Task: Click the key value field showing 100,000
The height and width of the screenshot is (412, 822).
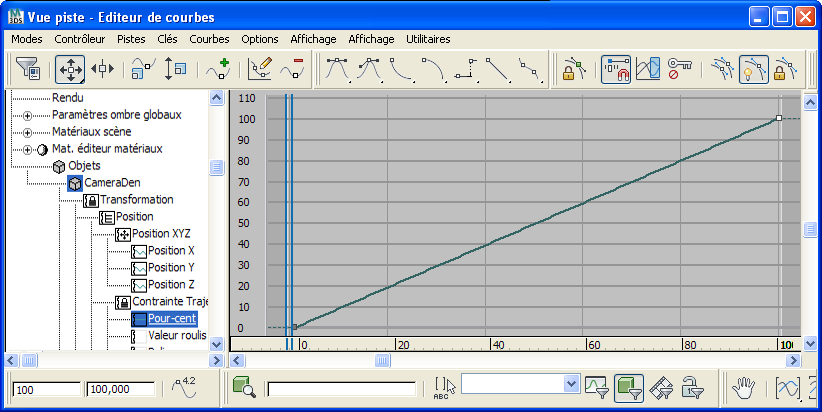Action: tap(121, 389)
